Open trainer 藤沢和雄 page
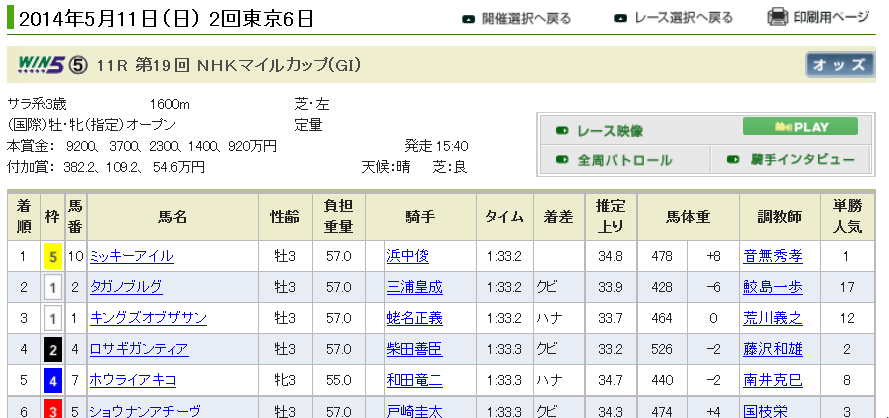 773,349
